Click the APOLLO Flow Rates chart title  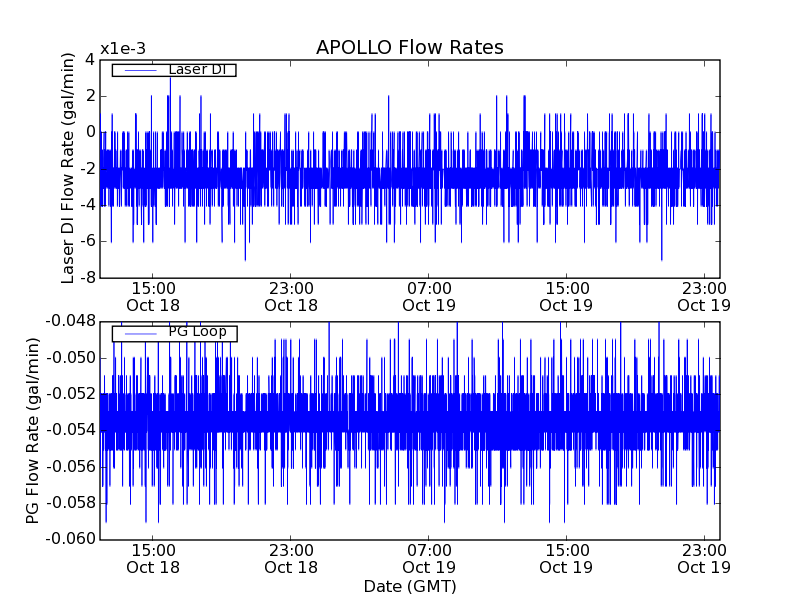(409, 48)
